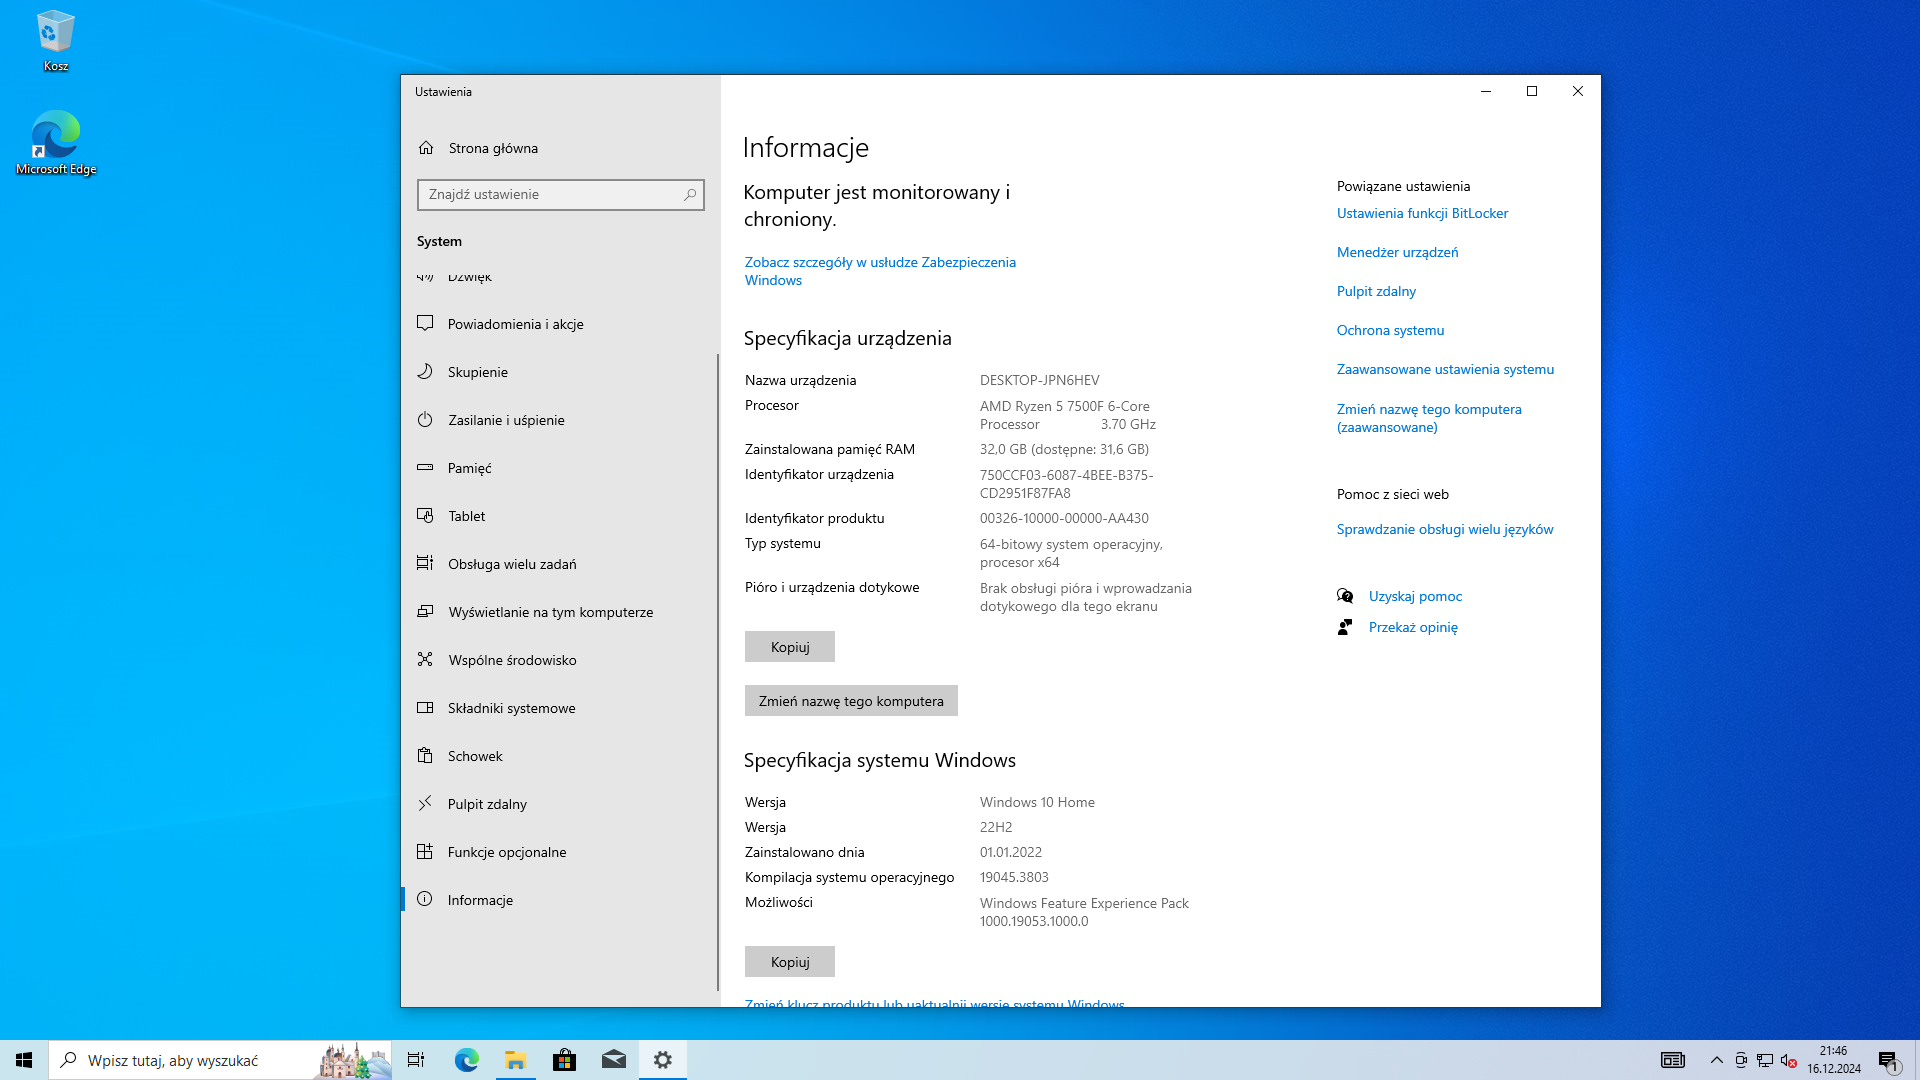
Task: Open File Explorer from taskbar
Action: [515, 1060]
